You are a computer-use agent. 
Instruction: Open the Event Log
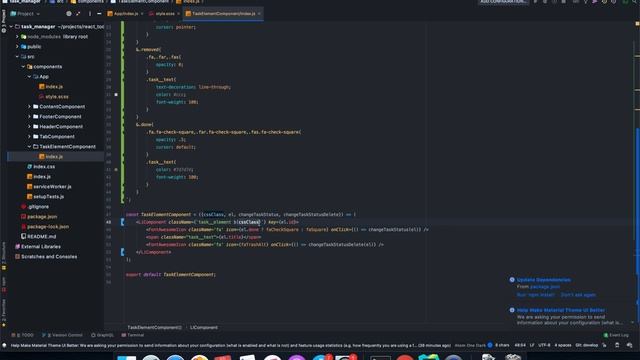pyautogui.click(x=616, y=335)
